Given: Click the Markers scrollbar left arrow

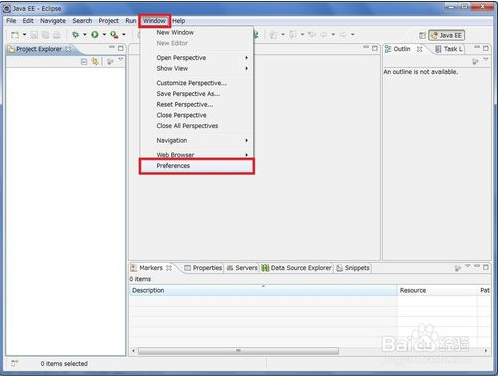Looking at the screenshot, I should click(133, 351).
